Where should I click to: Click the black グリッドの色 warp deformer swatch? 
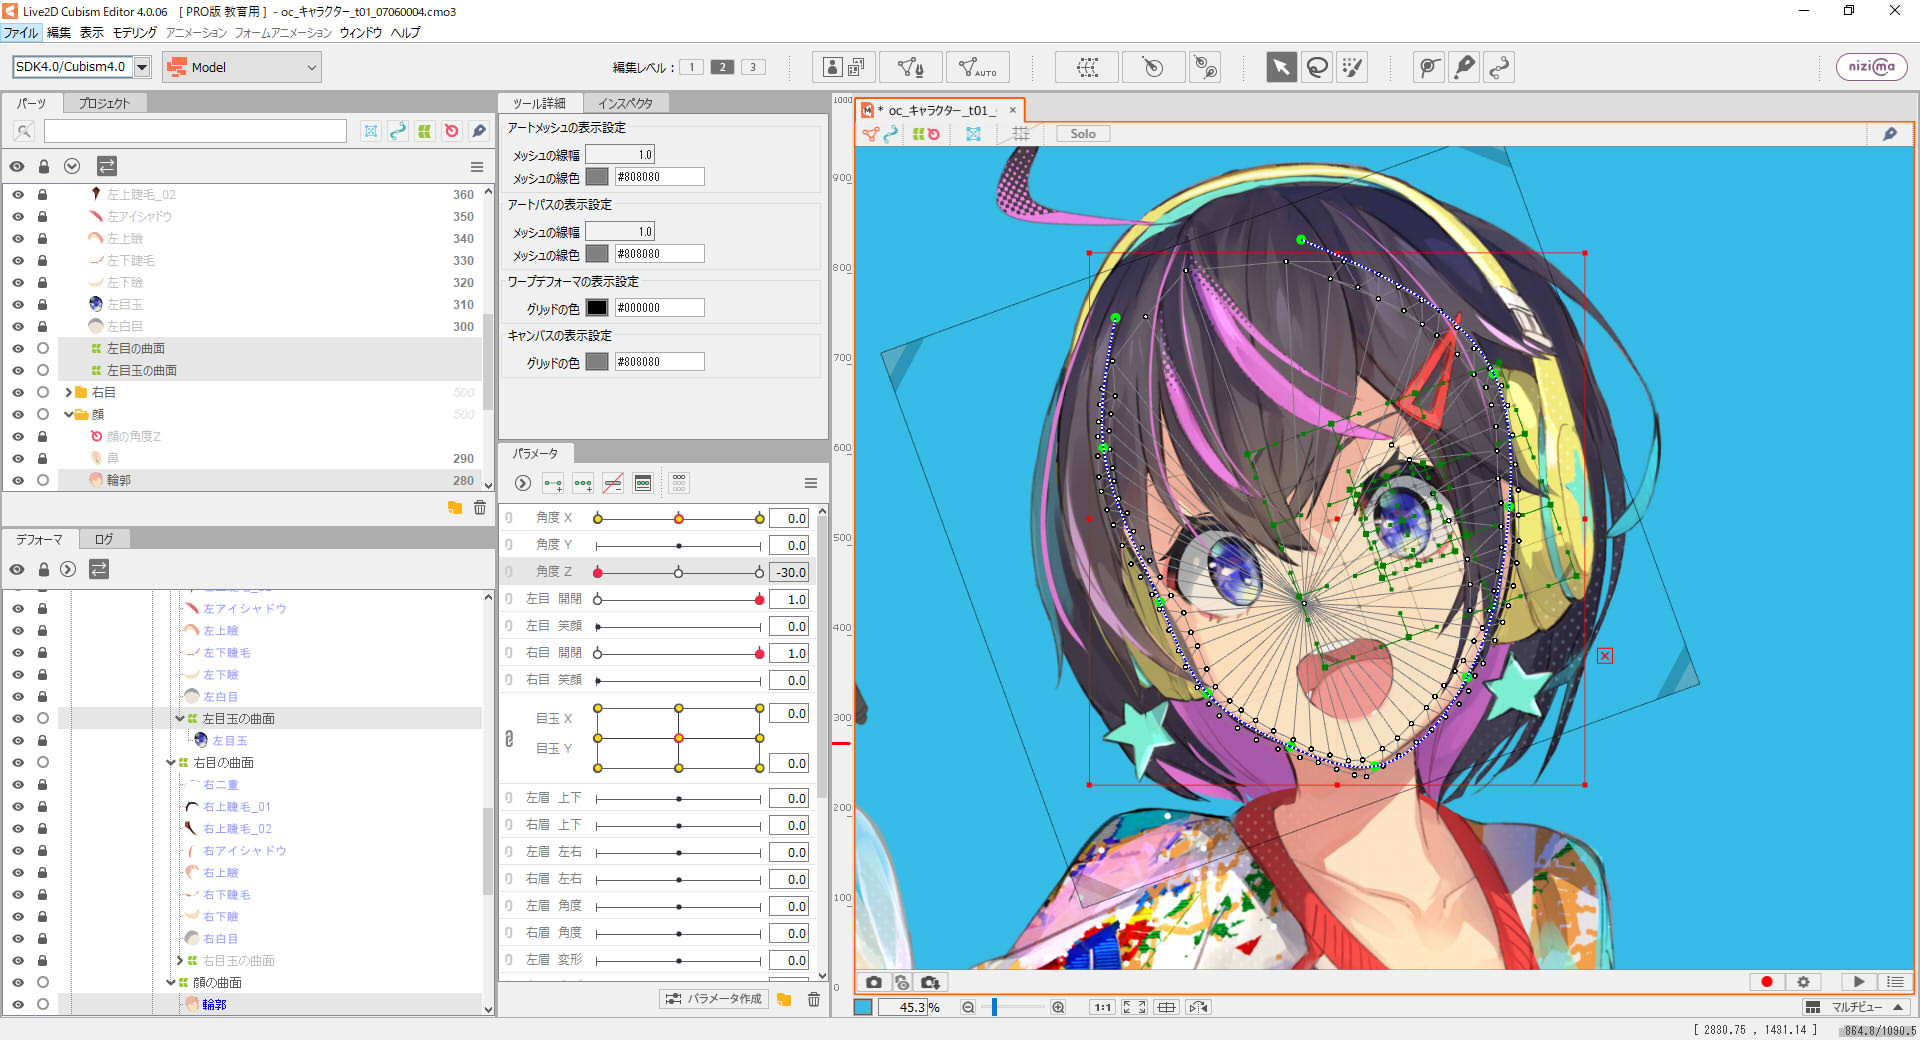(x=597, y=308)
